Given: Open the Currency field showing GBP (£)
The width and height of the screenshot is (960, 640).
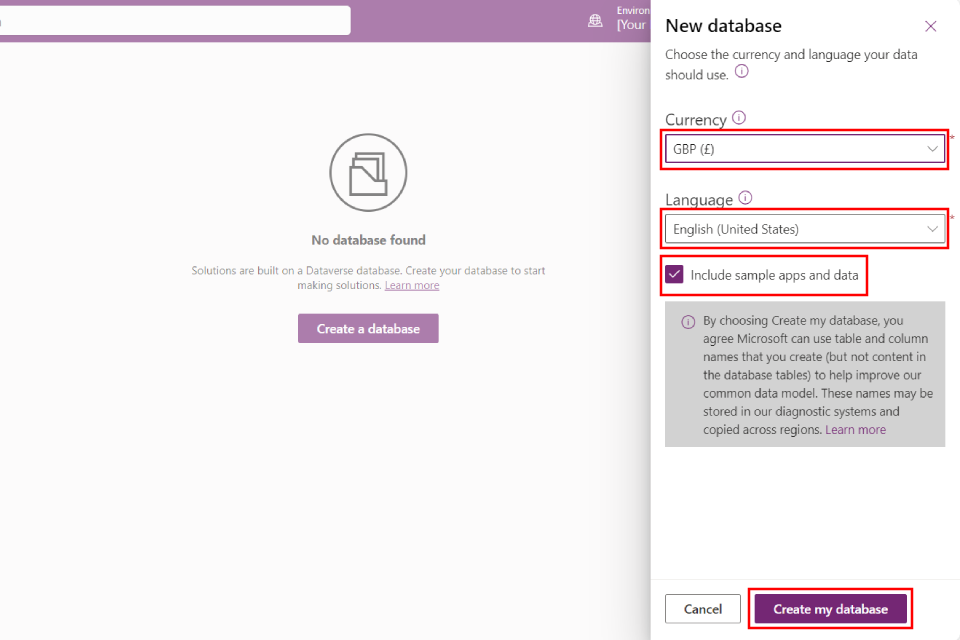Looking at the screenshot, I should [x=790, y=149].
